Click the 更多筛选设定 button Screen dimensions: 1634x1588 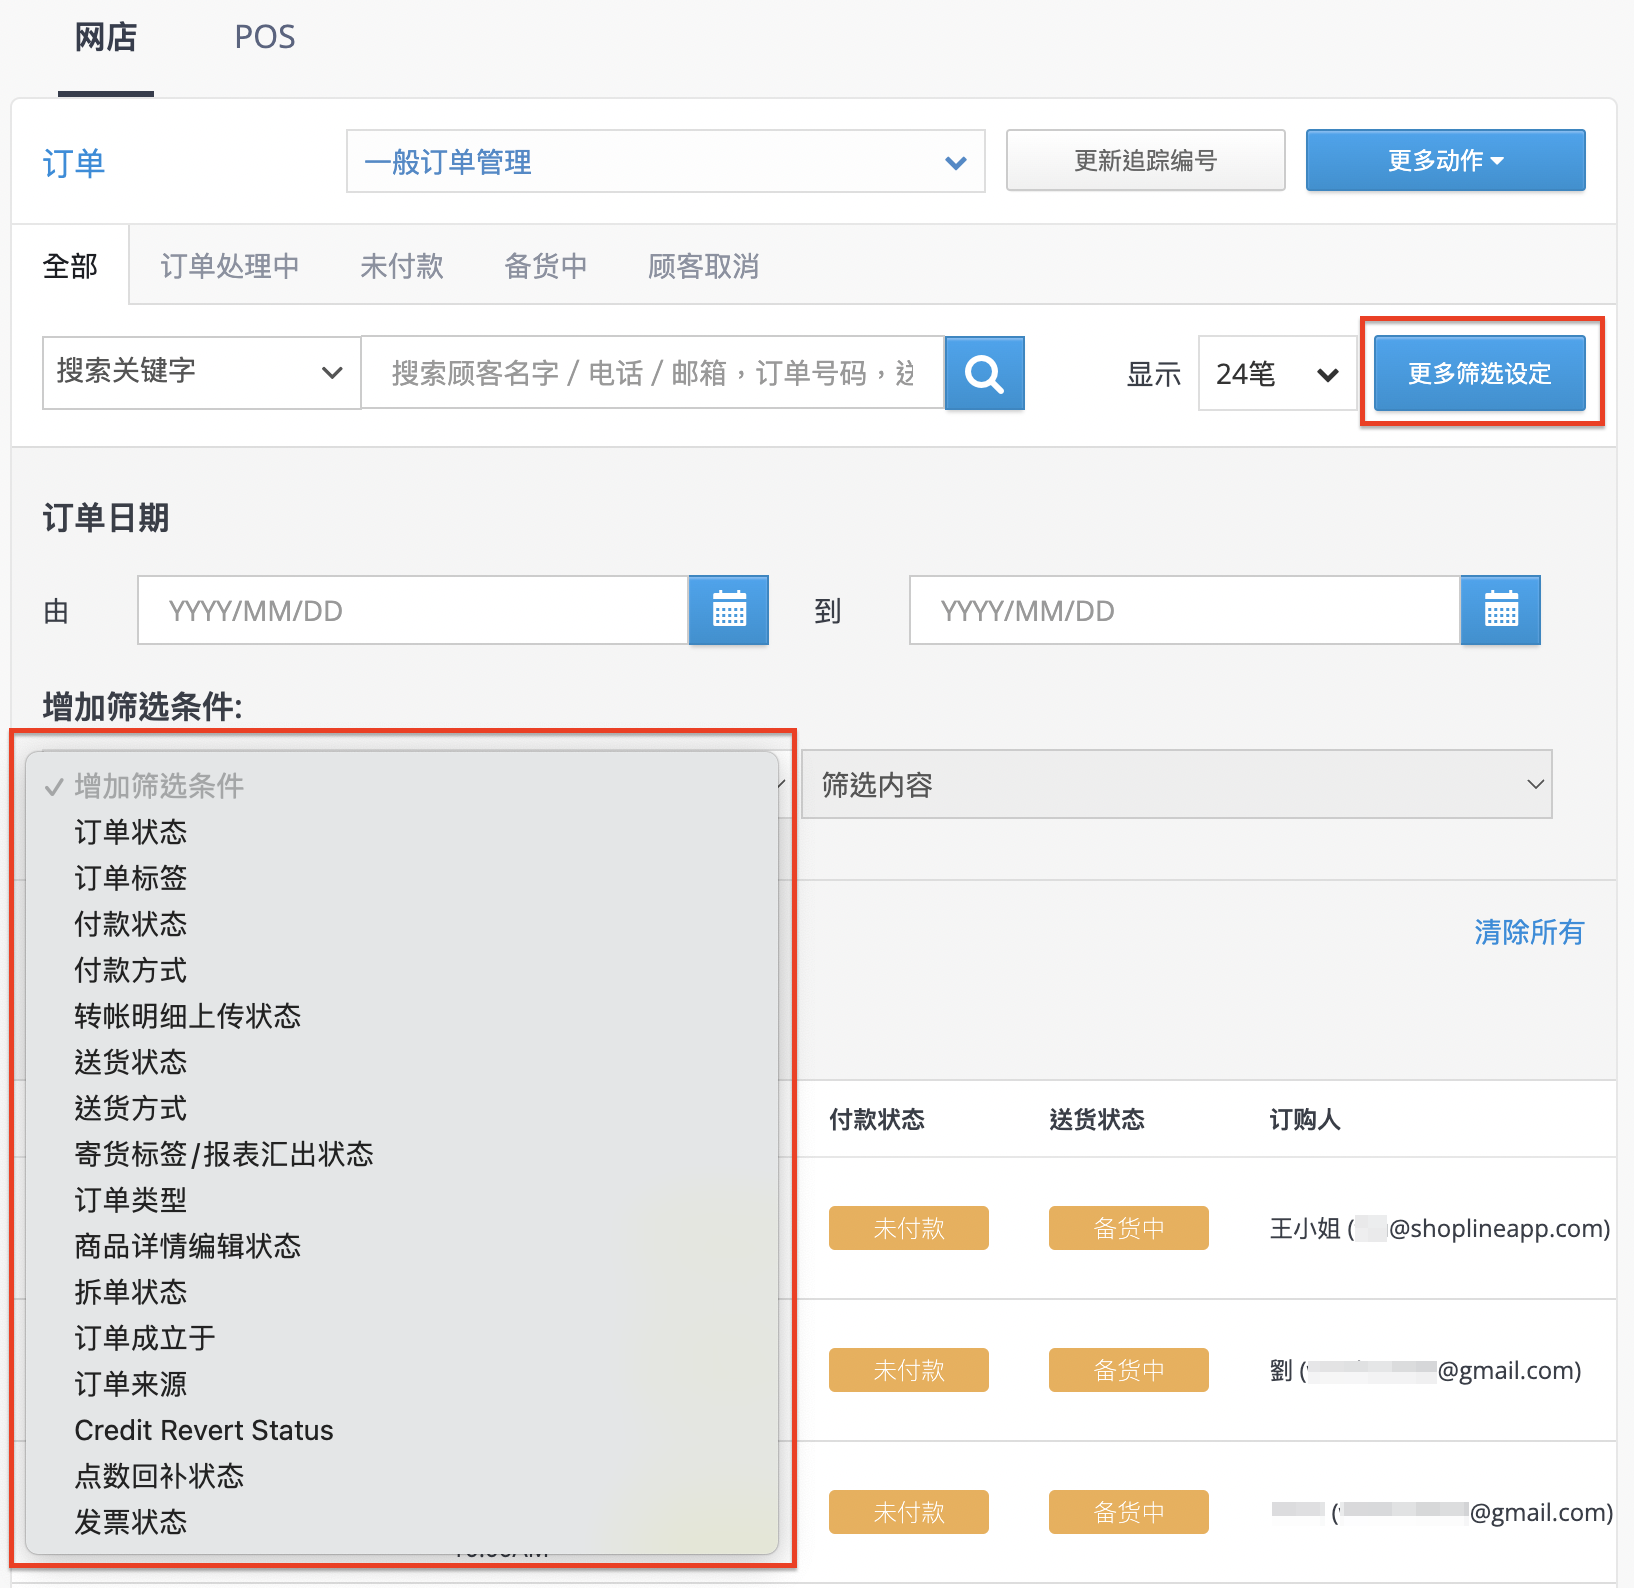(1480, 373)
